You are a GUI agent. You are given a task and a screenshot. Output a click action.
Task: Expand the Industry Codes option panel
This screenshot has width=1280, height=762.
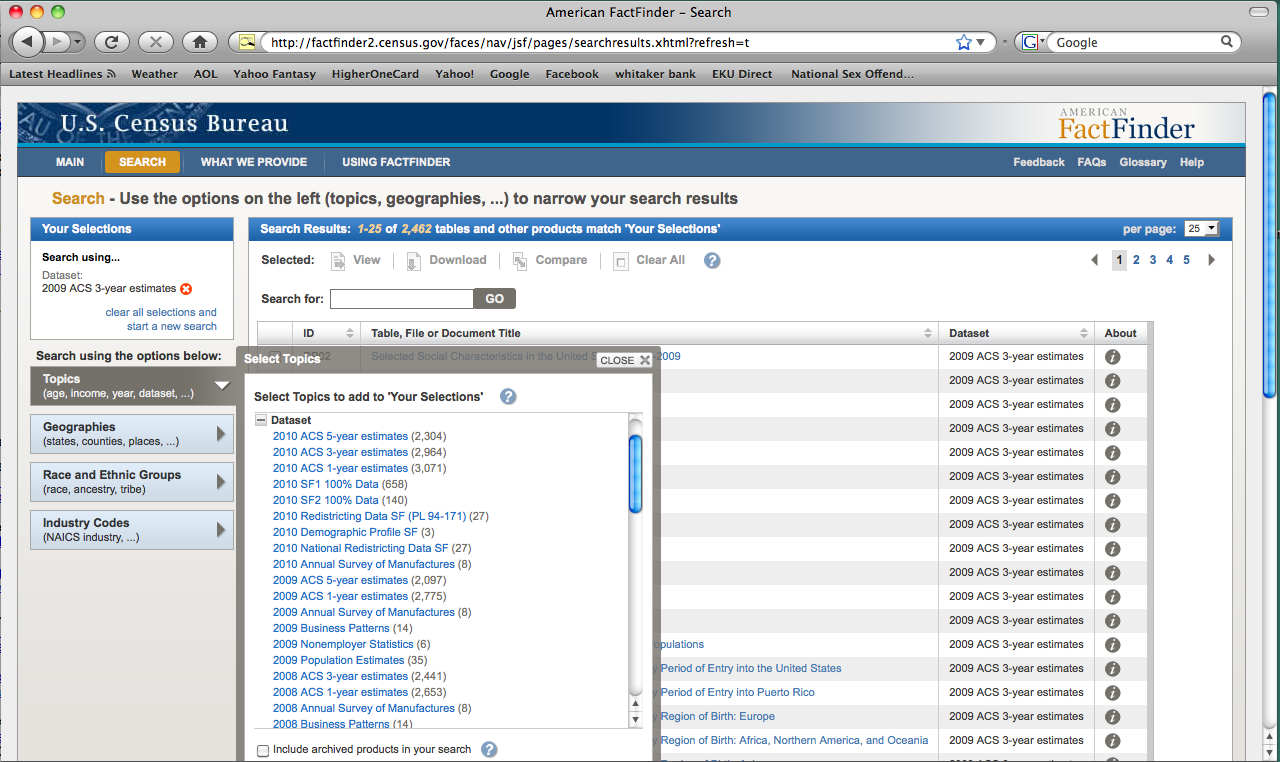pos(132,530)
